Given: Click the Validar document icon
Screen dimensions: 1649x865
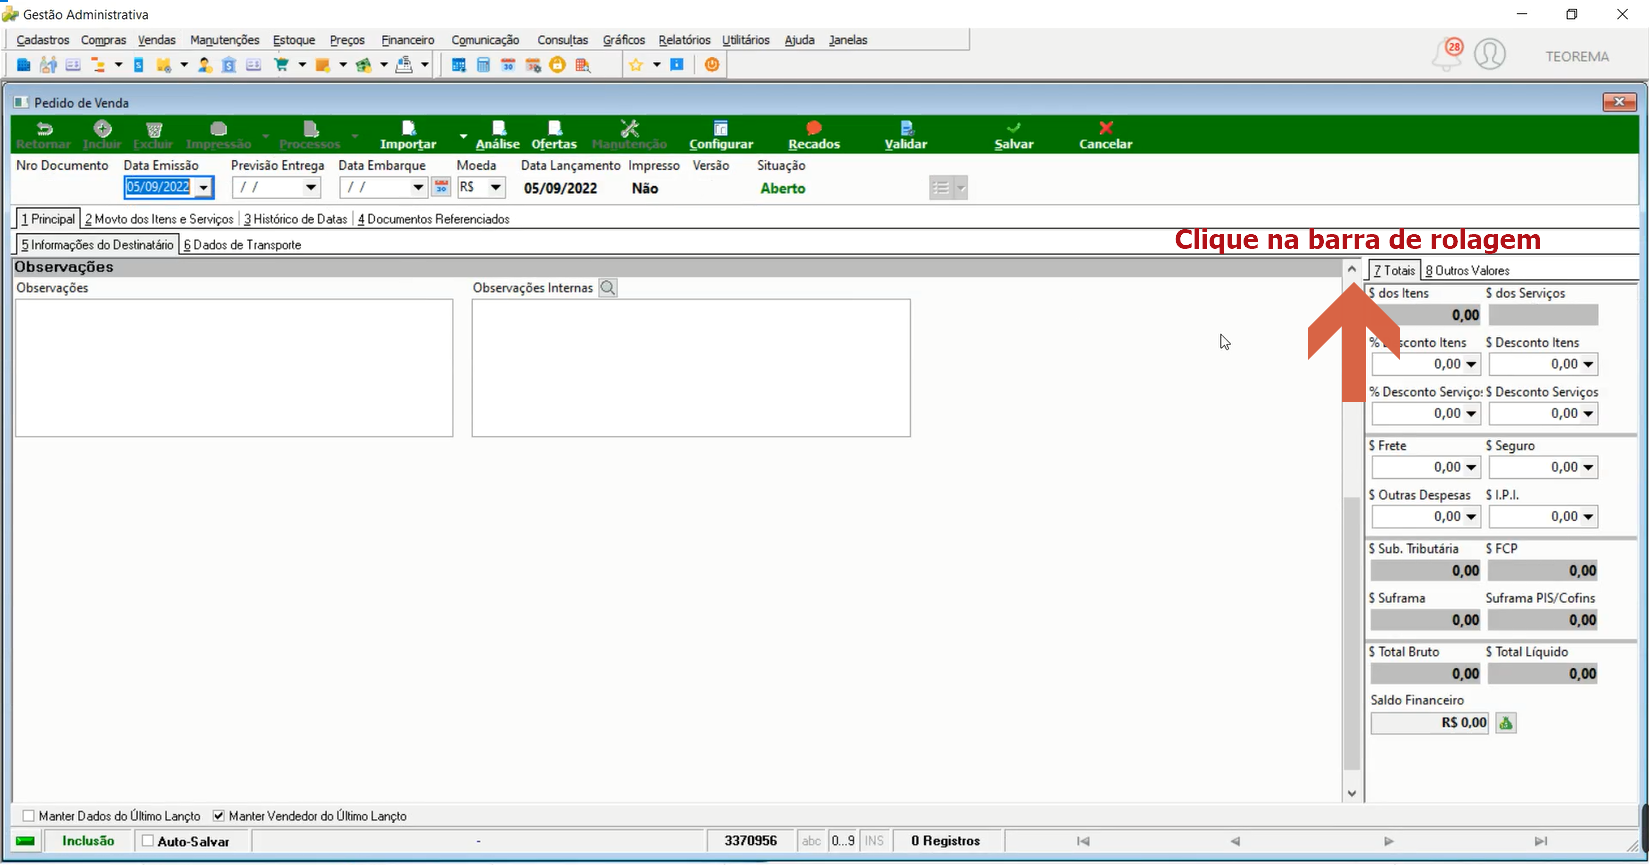Looking at the screenshot, I should pyautogui.click(x=906, y=128).
